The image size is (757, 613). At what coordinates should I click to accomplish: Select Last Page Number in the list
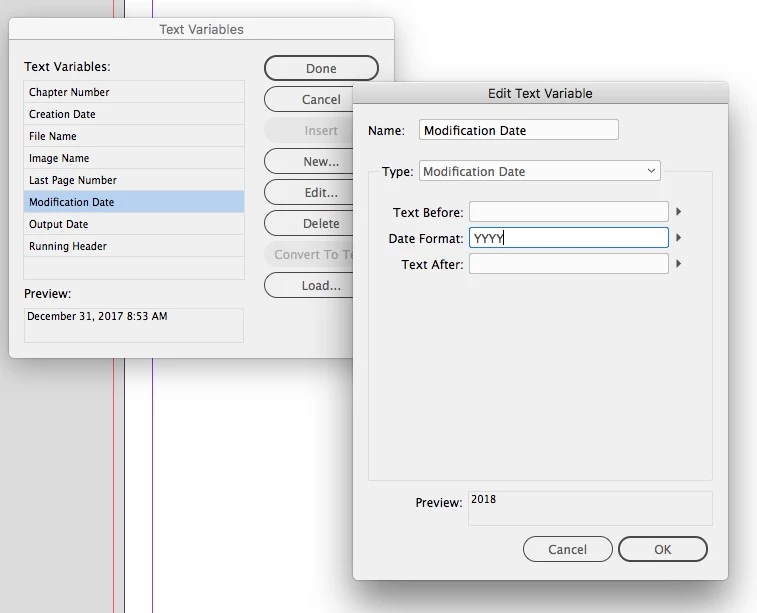coord(134,180)
